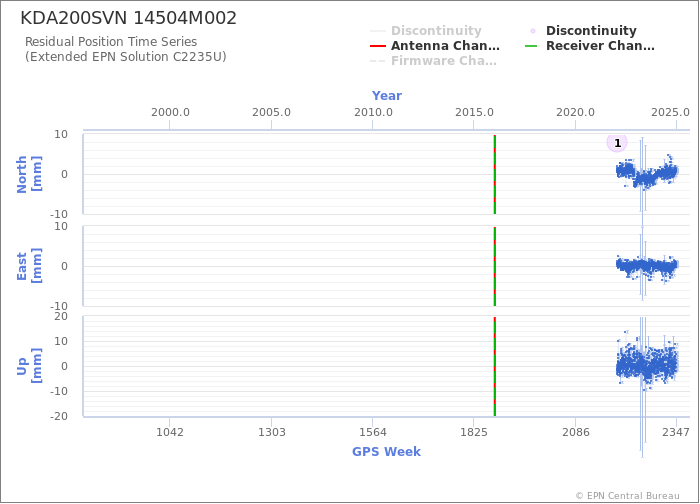Viewport: 700px width, 504px height.
Task: Click the 2025.0 year tick label
Action: (670, 112)
